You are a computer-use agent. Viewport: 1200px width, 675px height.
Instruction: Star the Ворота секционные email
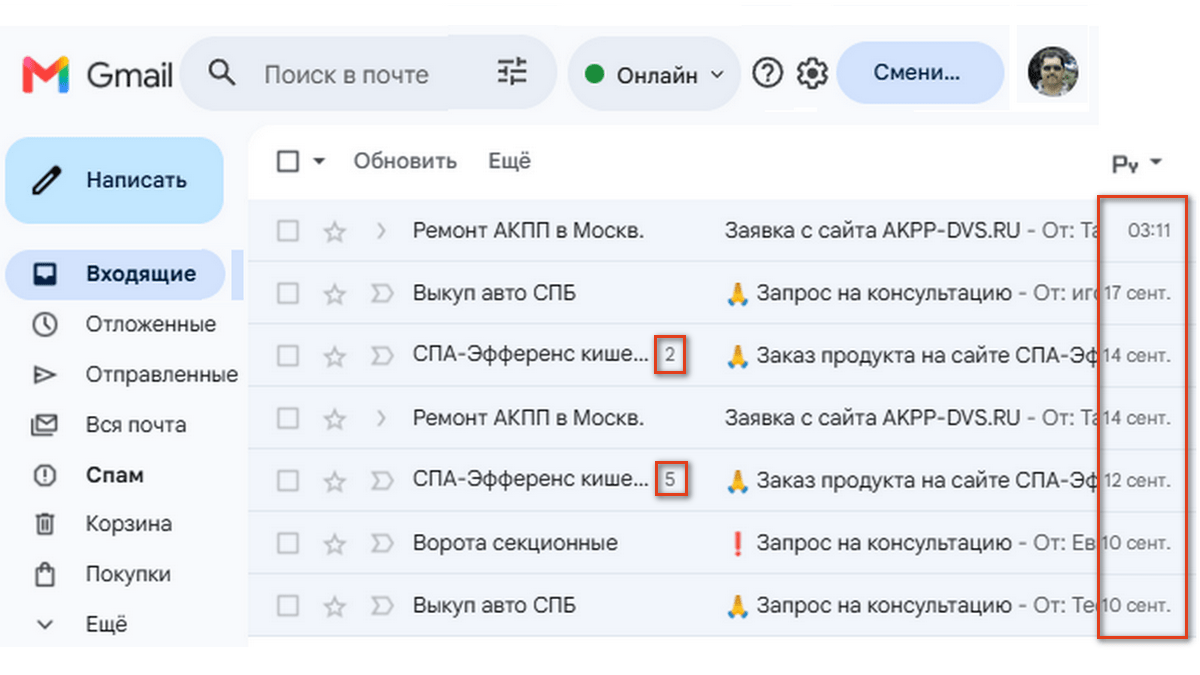point(334,544)
